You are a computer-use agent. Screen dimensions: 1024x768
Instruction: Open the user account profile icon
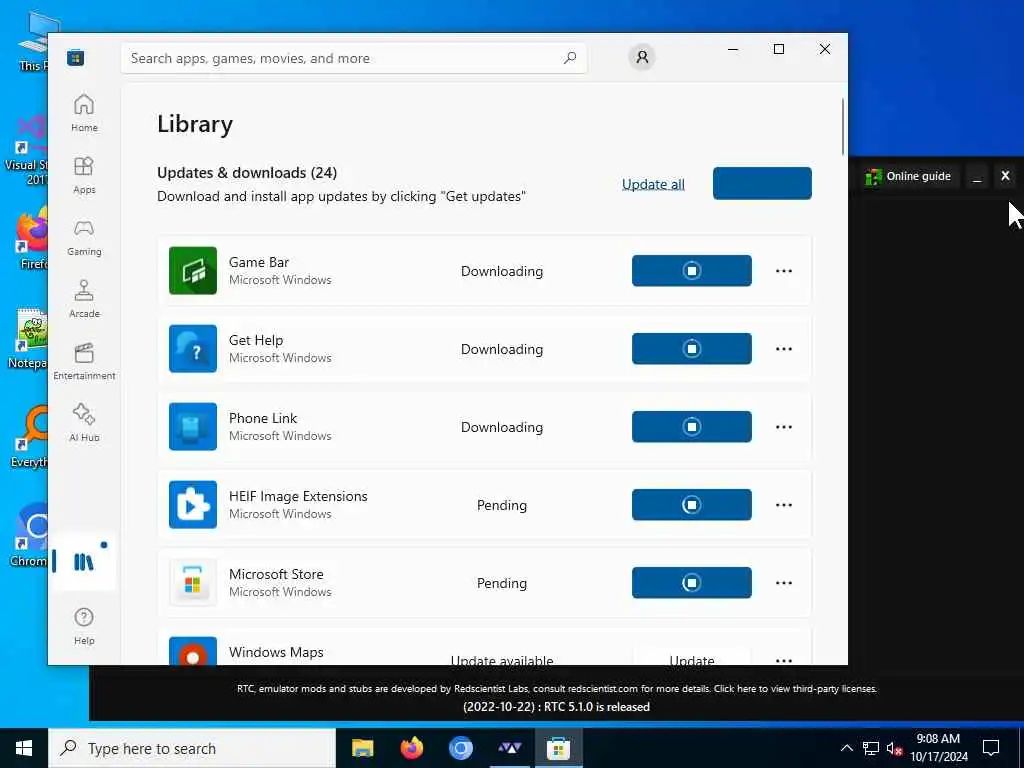(642, 57)
